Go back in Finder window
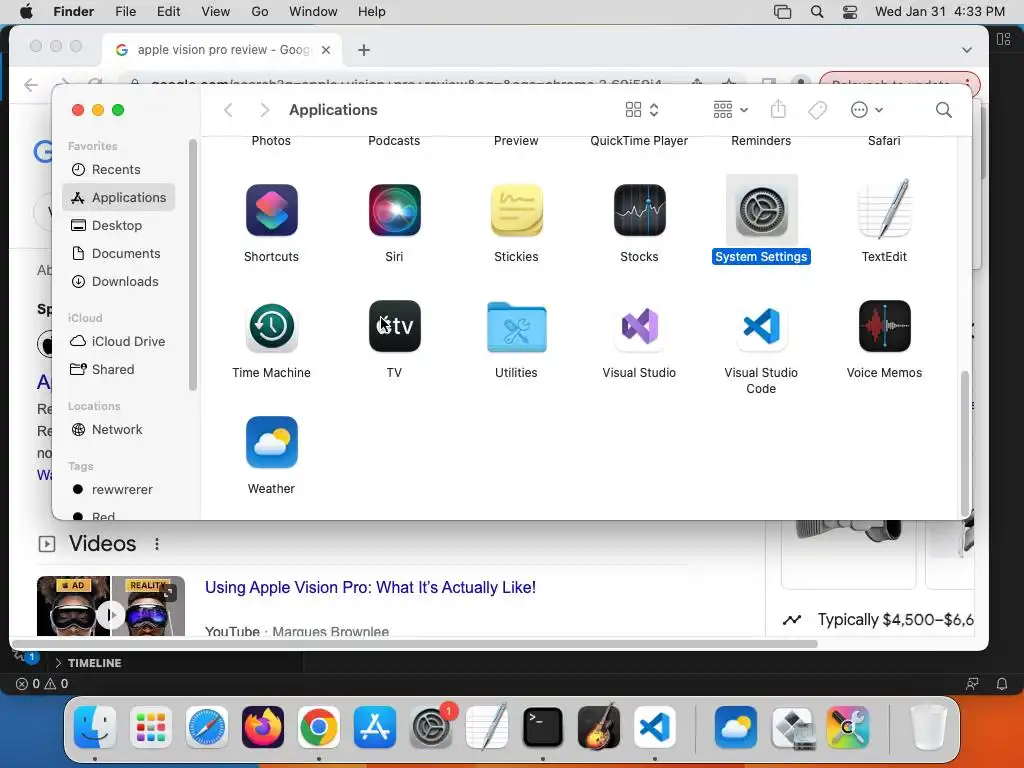 pos(228,110)
